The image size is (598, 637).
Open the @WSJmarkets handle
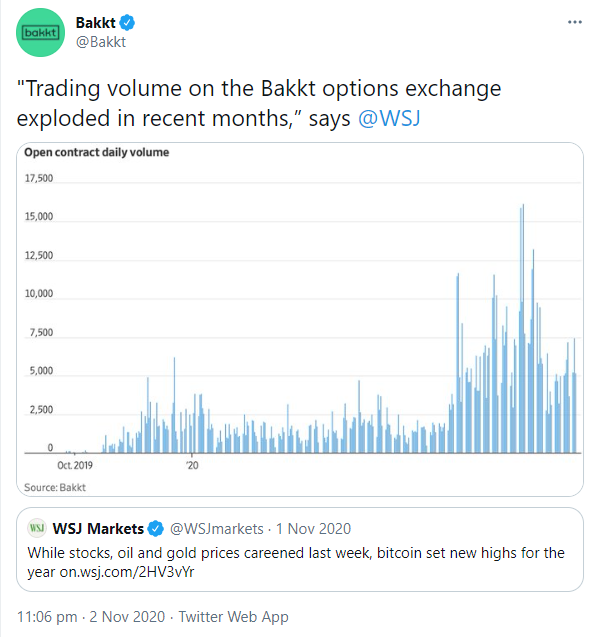(x=217, y=529)
